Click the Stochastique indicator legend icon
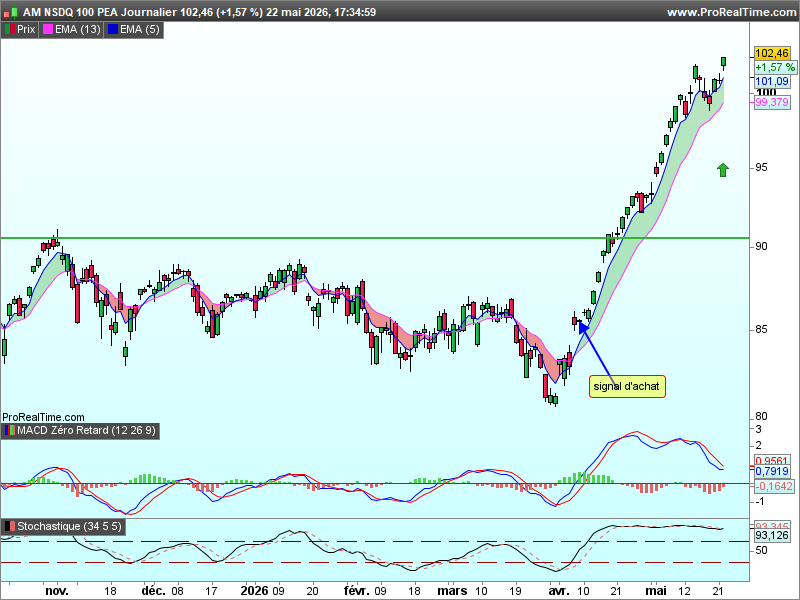800x600 pixels. pyautogui.click(x=9, y=527)
